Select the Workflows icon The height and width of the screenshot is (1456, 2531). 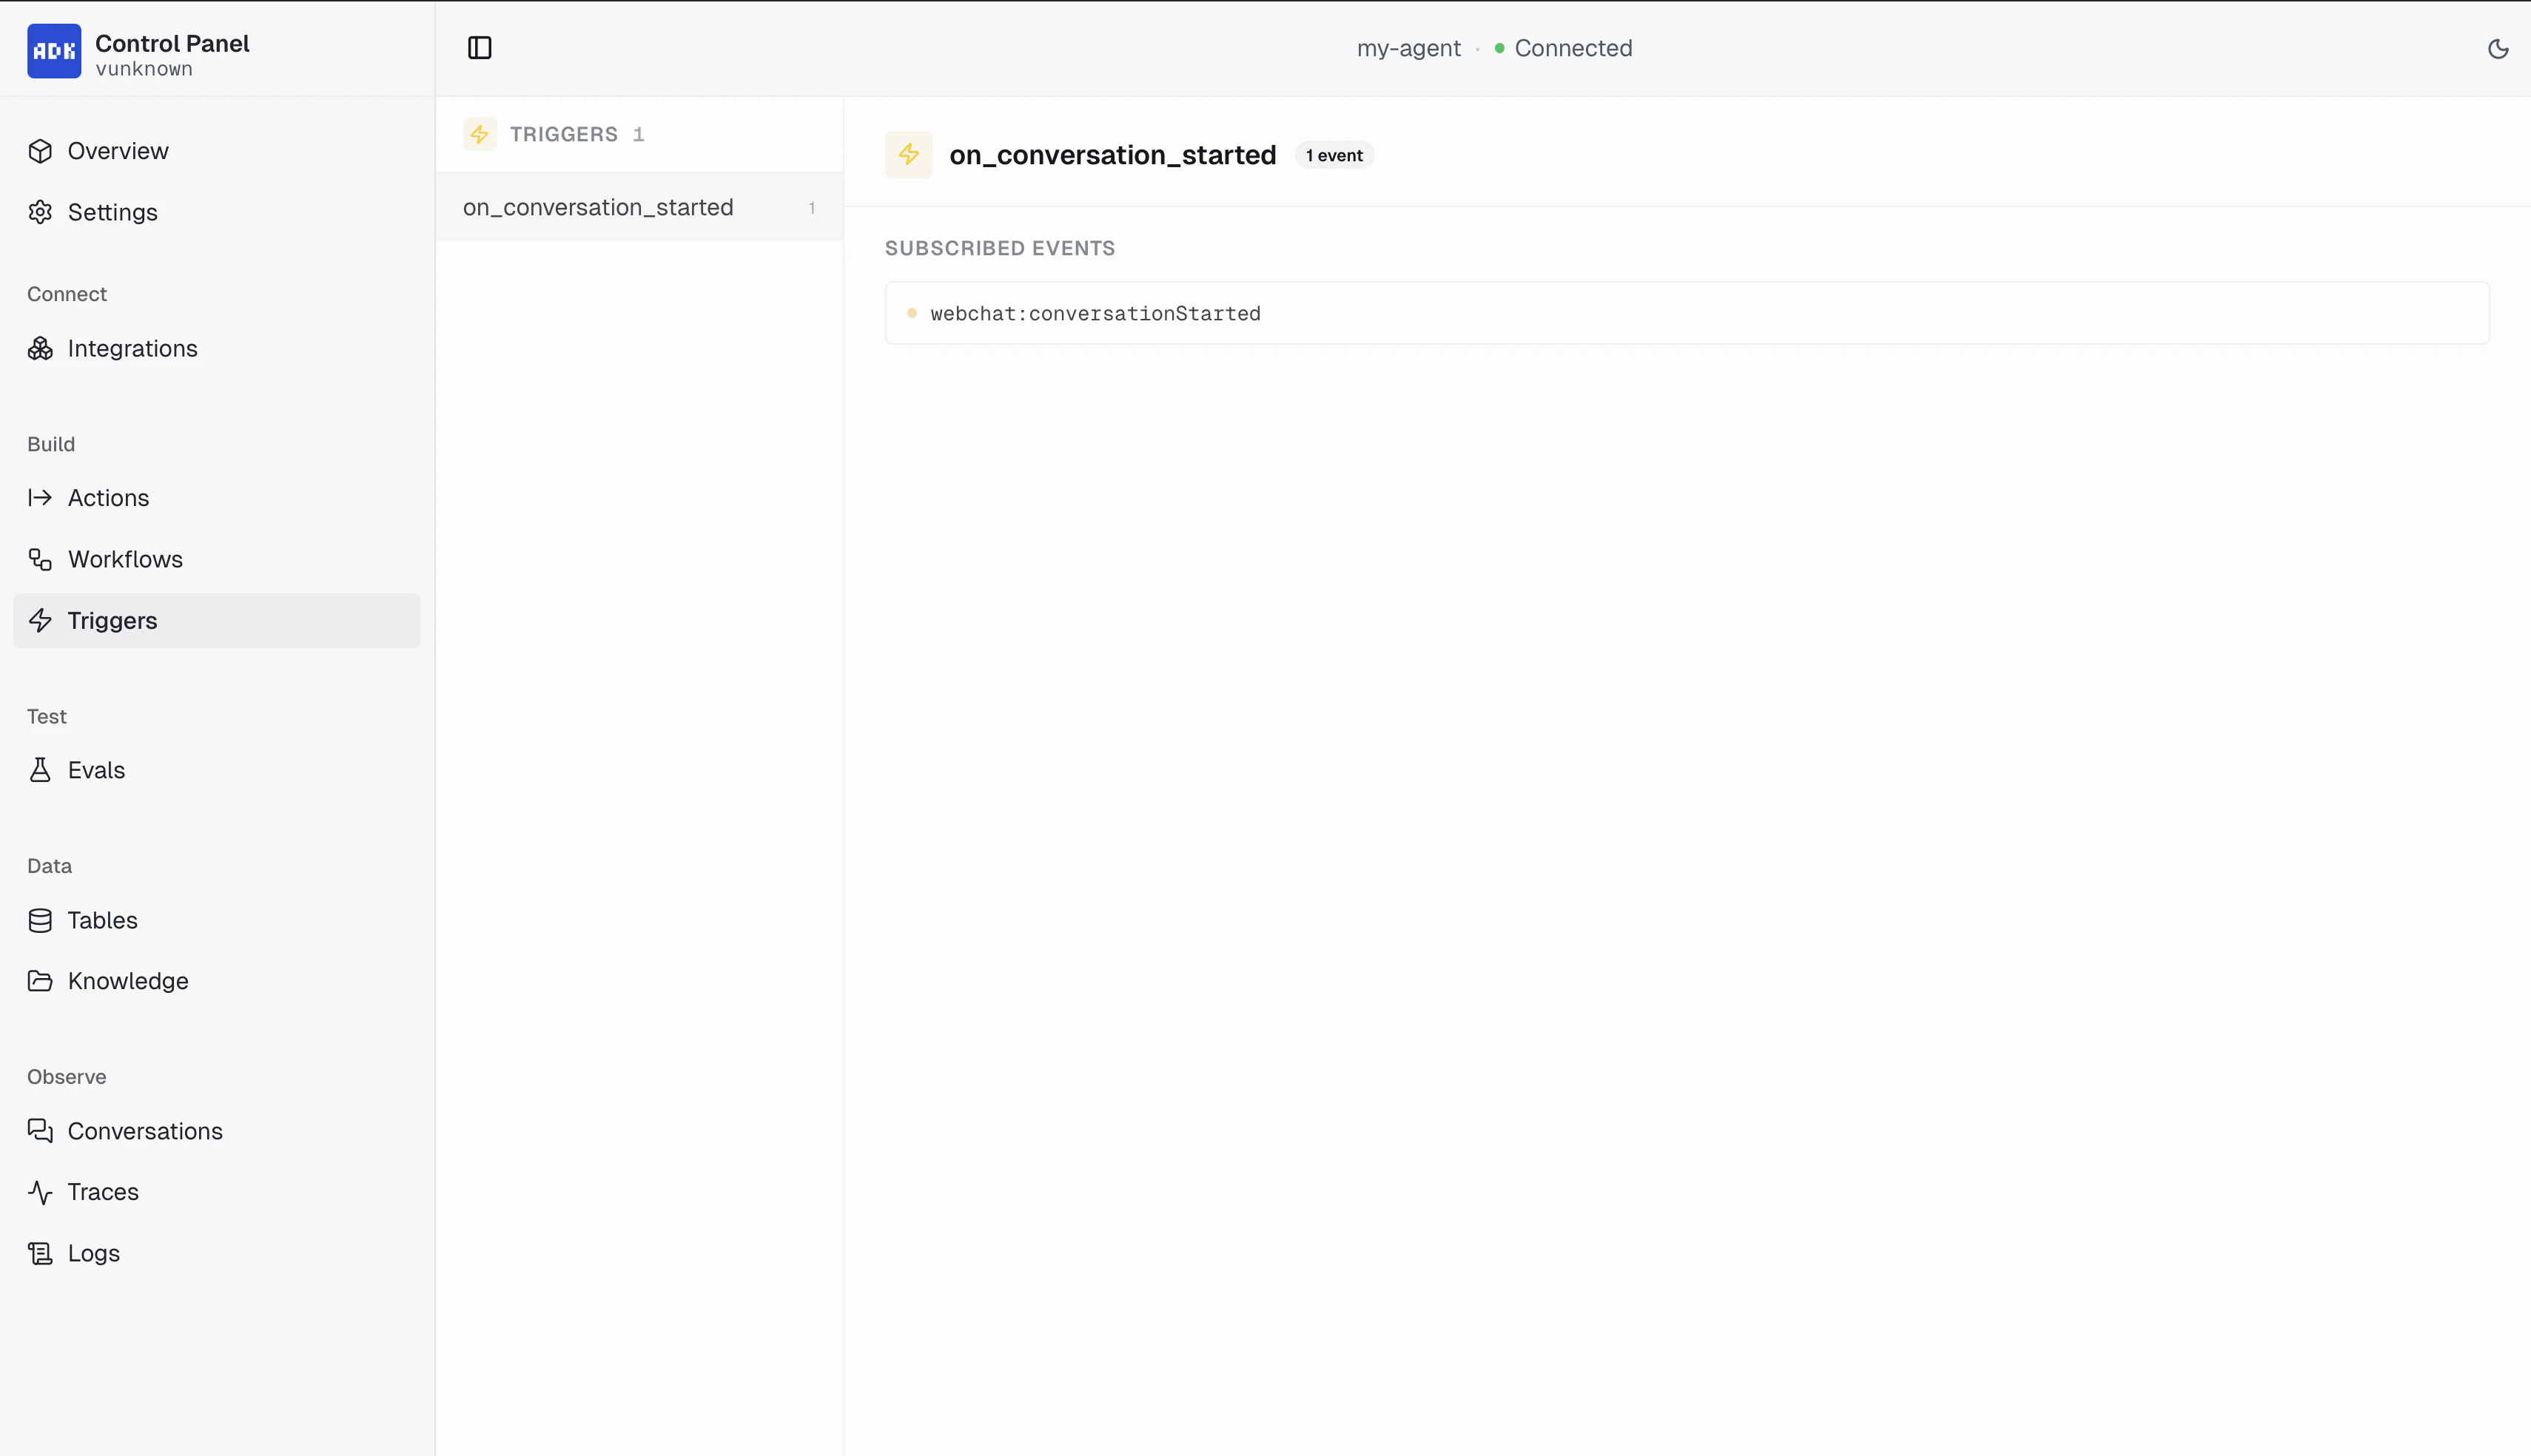[40, 559]
